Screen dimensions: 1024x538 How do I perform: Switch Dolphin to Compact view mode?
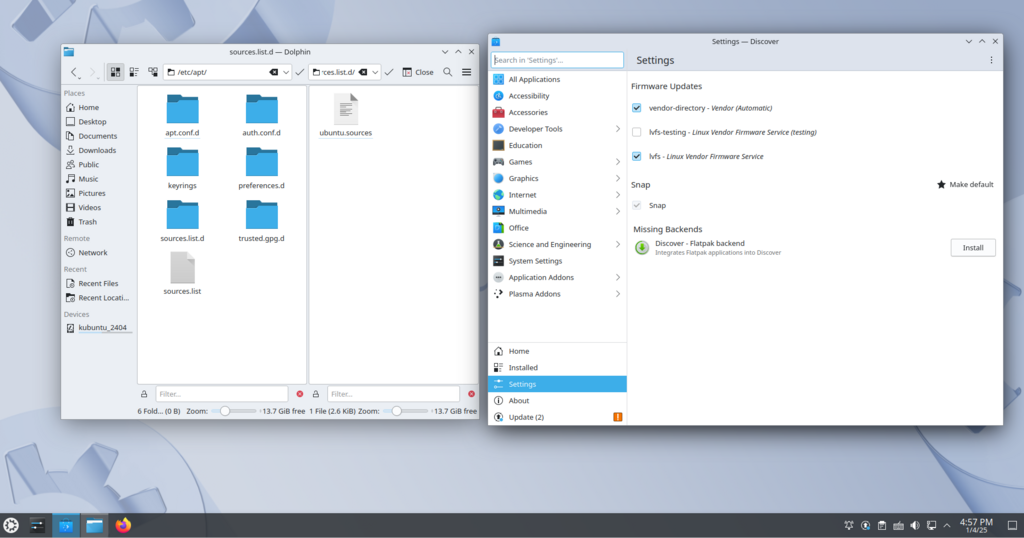[x=134, y=72]
